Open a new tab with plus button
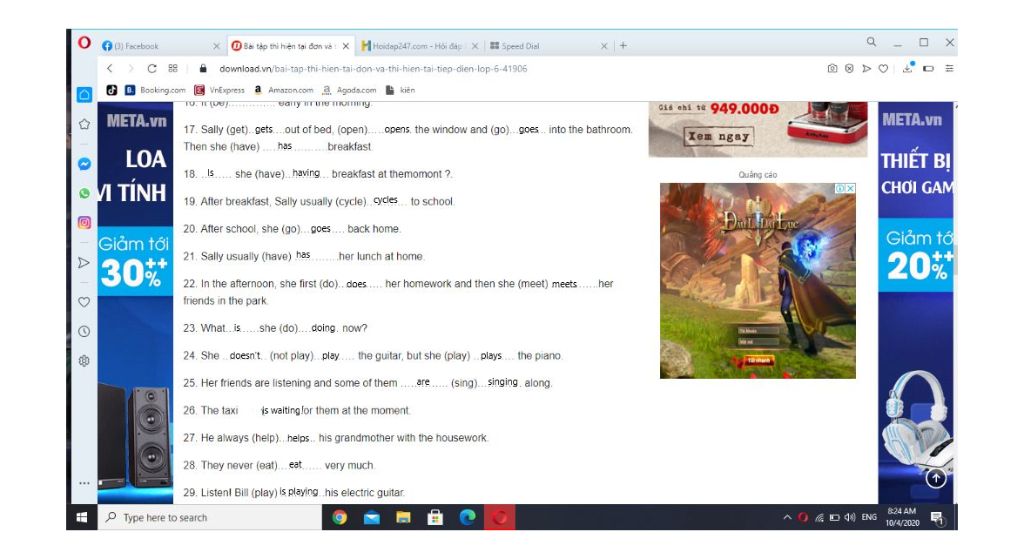 pos(623,46)
